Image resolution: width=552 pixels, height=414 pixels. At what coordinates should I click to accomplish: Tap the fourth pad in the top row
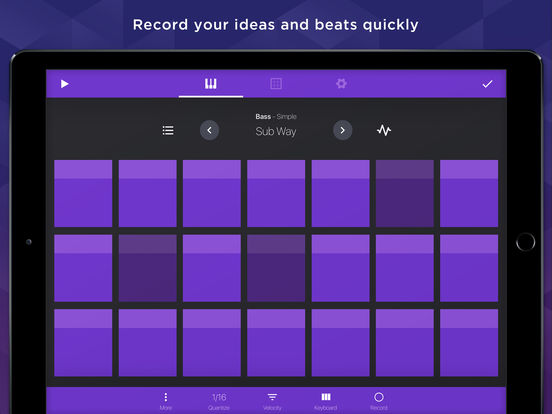[276, 194]
